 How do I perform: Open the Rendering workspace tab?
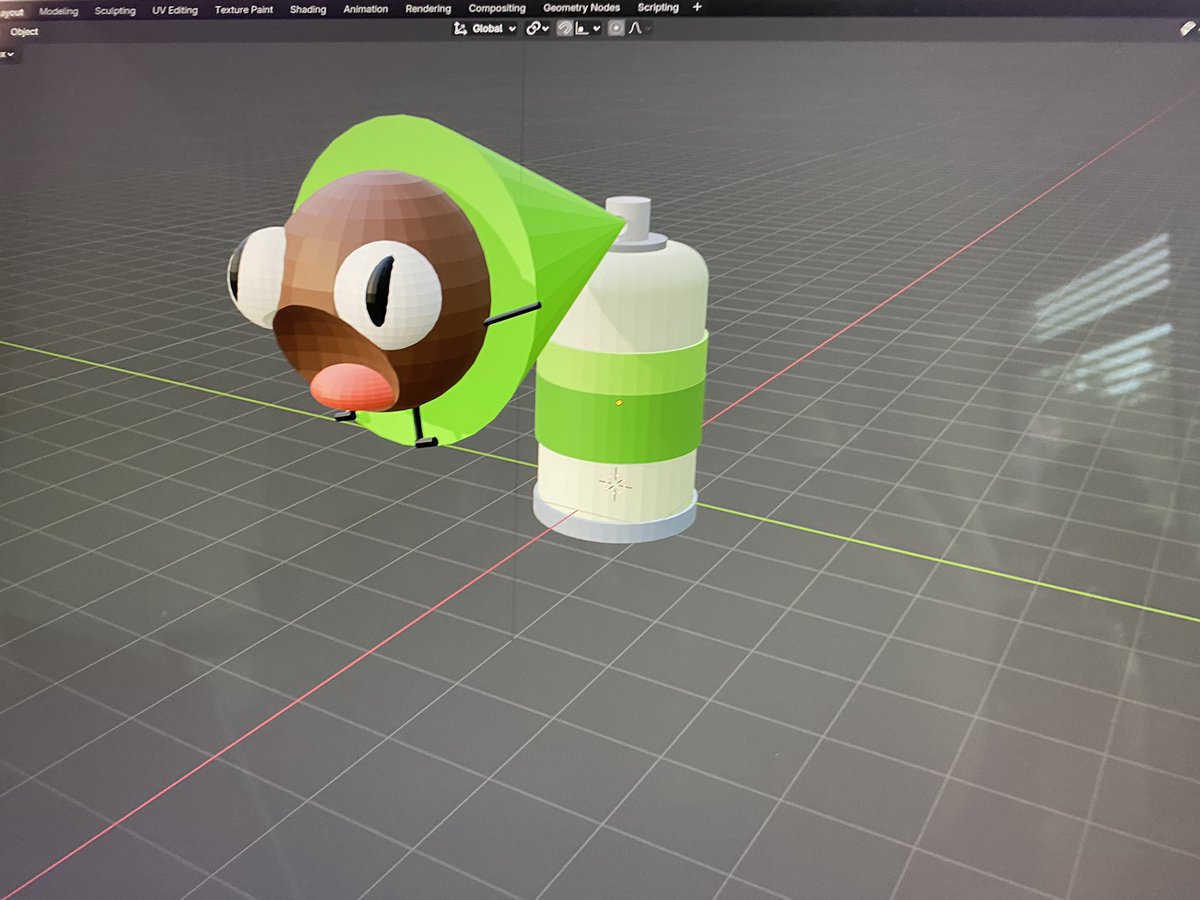428,9
